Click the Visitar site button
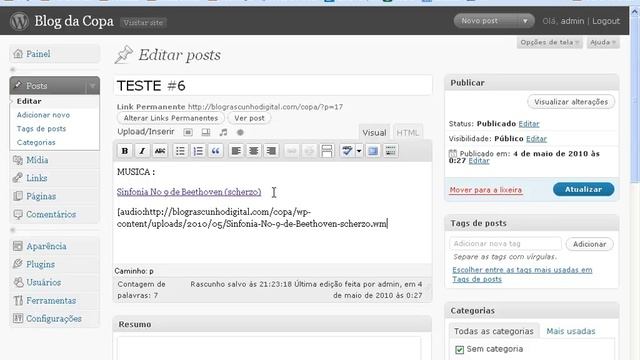 [x=143, y=23]
